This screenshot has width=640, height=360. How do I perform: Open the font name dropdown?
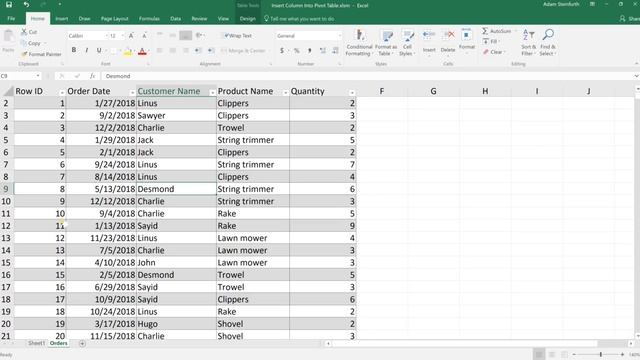click(107, 36)
